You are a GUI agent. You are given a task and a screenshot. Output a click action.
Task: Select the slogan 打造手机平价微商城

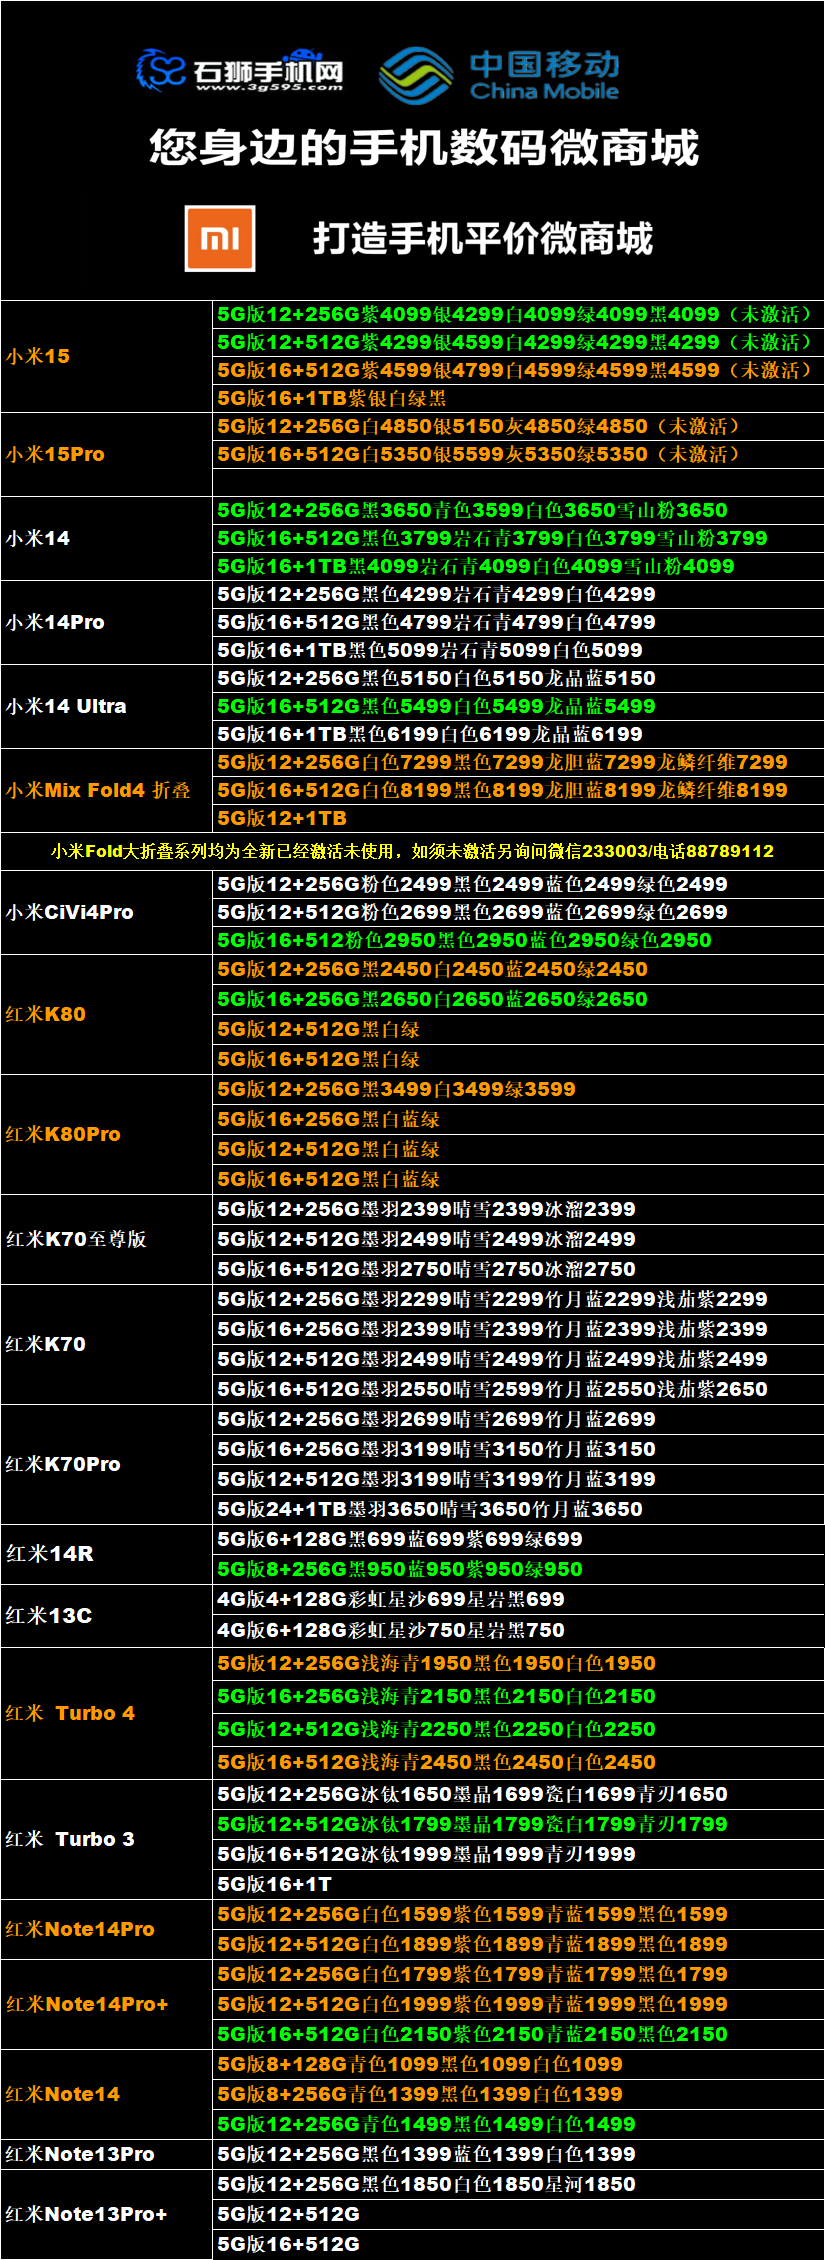(x=483, y=239)
